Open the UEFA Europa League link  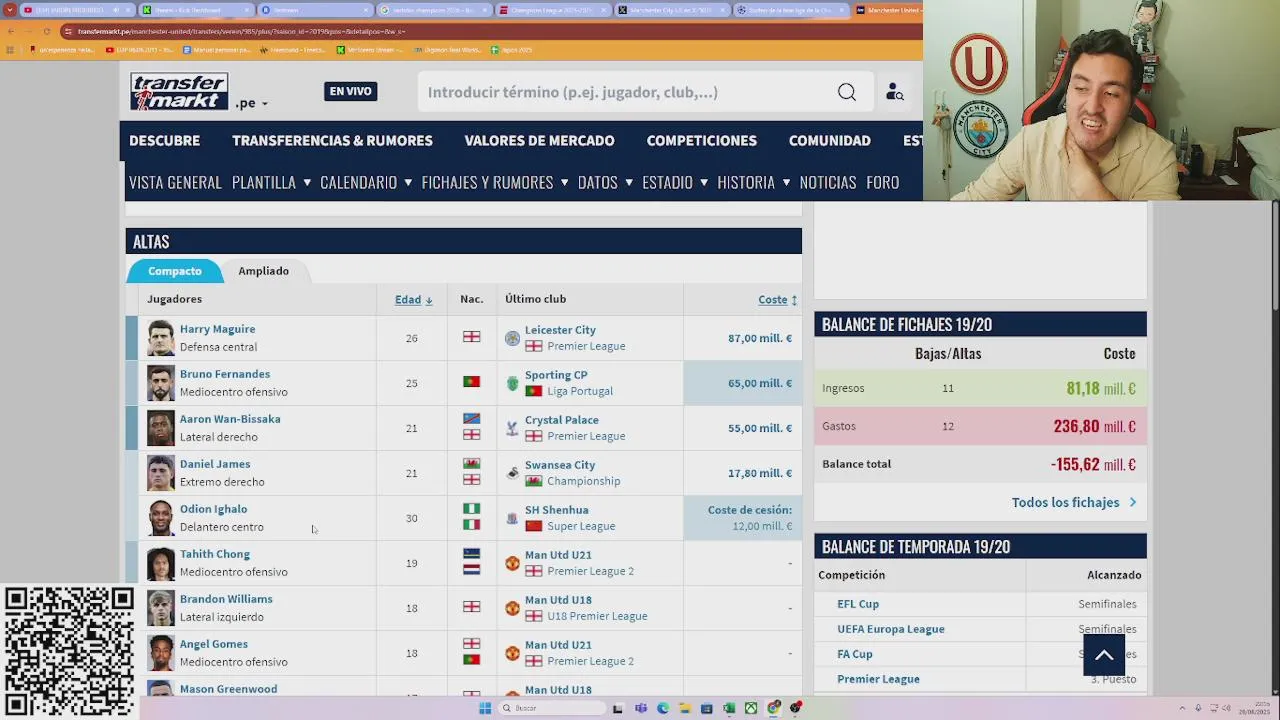click(891, 629)
